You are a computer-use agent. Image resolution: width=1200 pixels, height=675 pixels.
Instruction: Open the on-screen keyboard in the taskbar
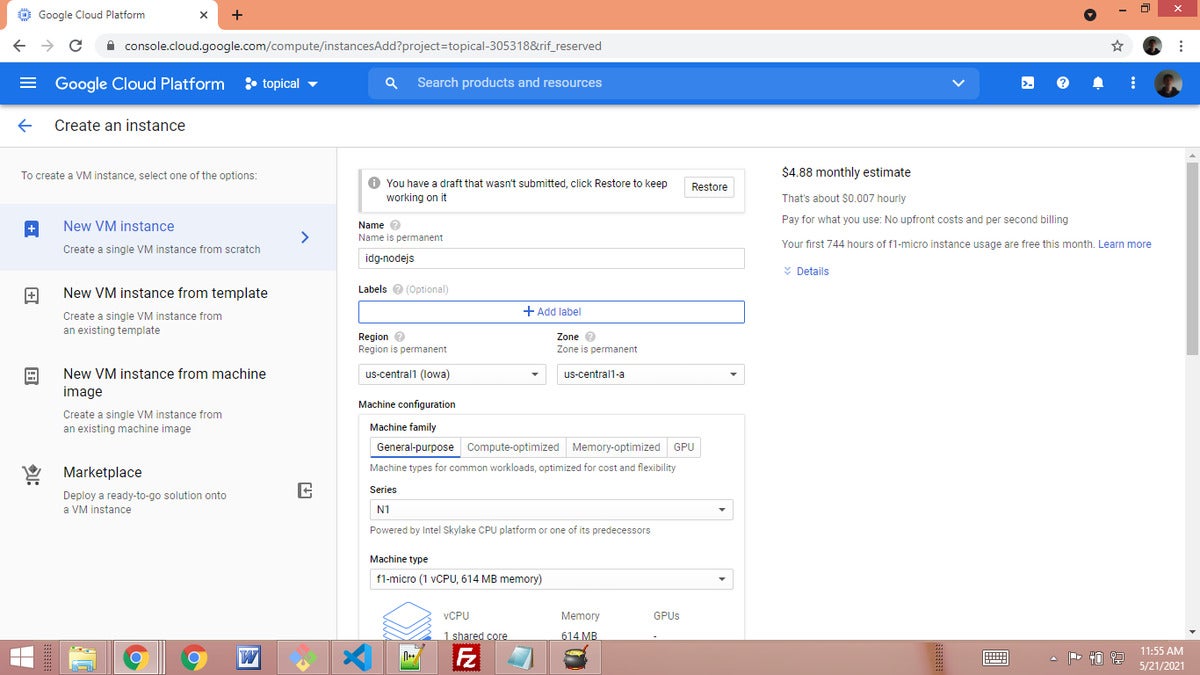pyautogui.click(x=995, y=657)
